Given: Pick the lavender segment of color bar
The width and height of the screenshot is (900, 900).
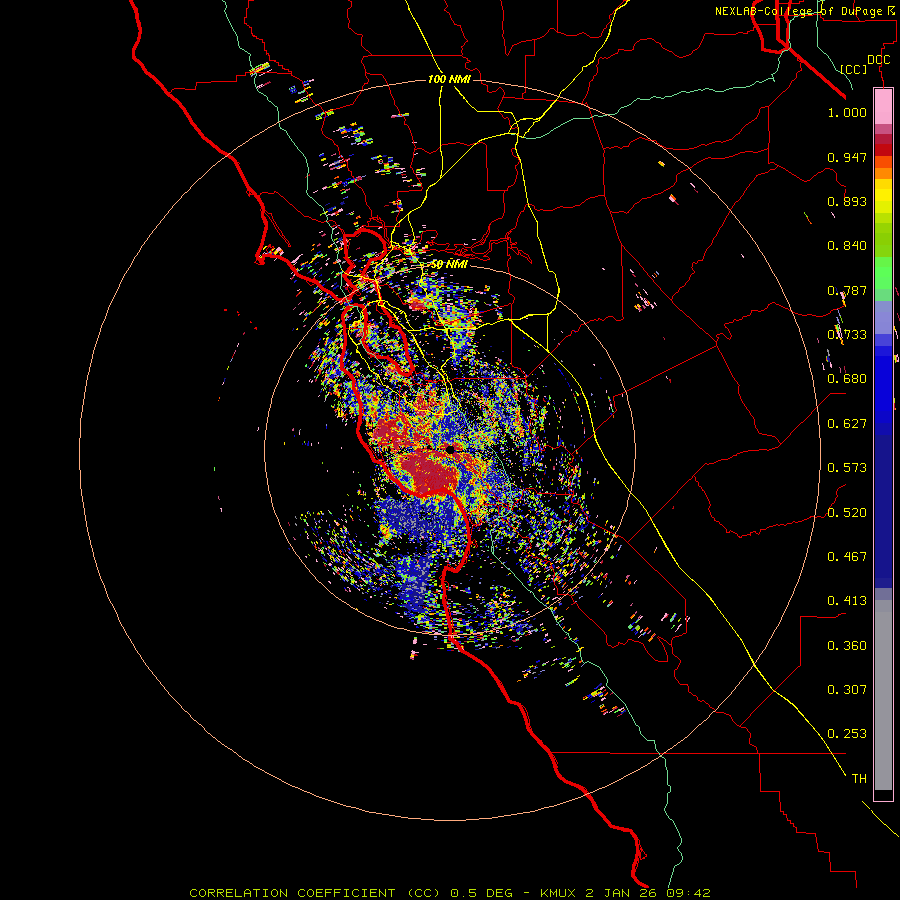Looking at the screenshot, I should (x=883, y=317).
